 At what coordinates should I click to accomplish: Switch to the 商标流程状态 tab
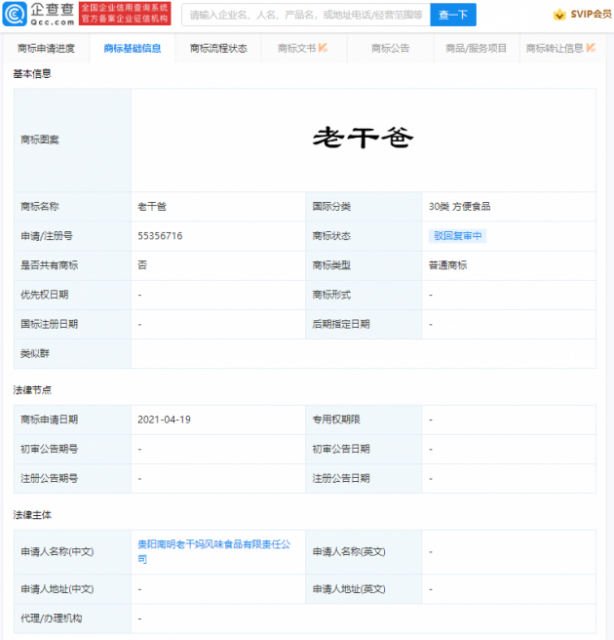click(x=218, y=49)
